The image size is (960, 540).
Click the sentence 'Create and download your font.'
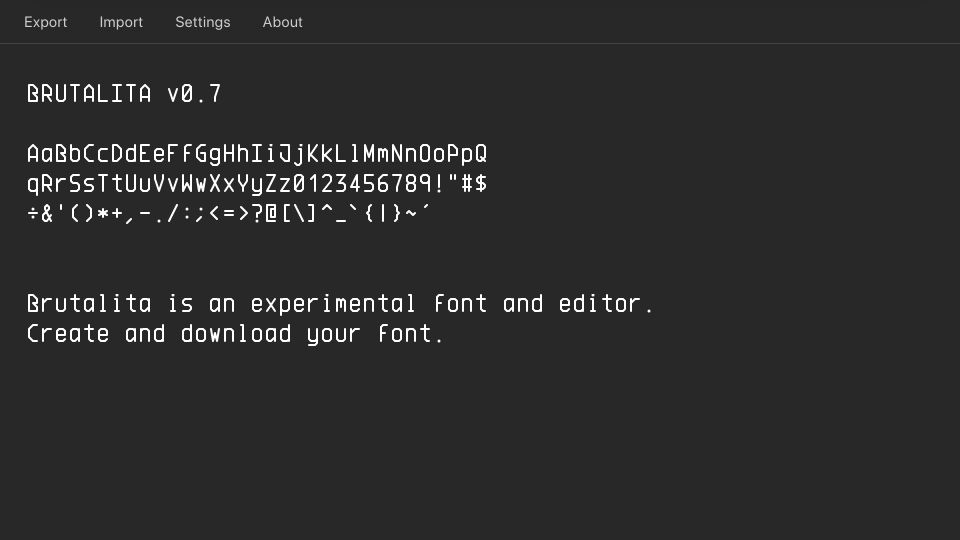point(235,334)
